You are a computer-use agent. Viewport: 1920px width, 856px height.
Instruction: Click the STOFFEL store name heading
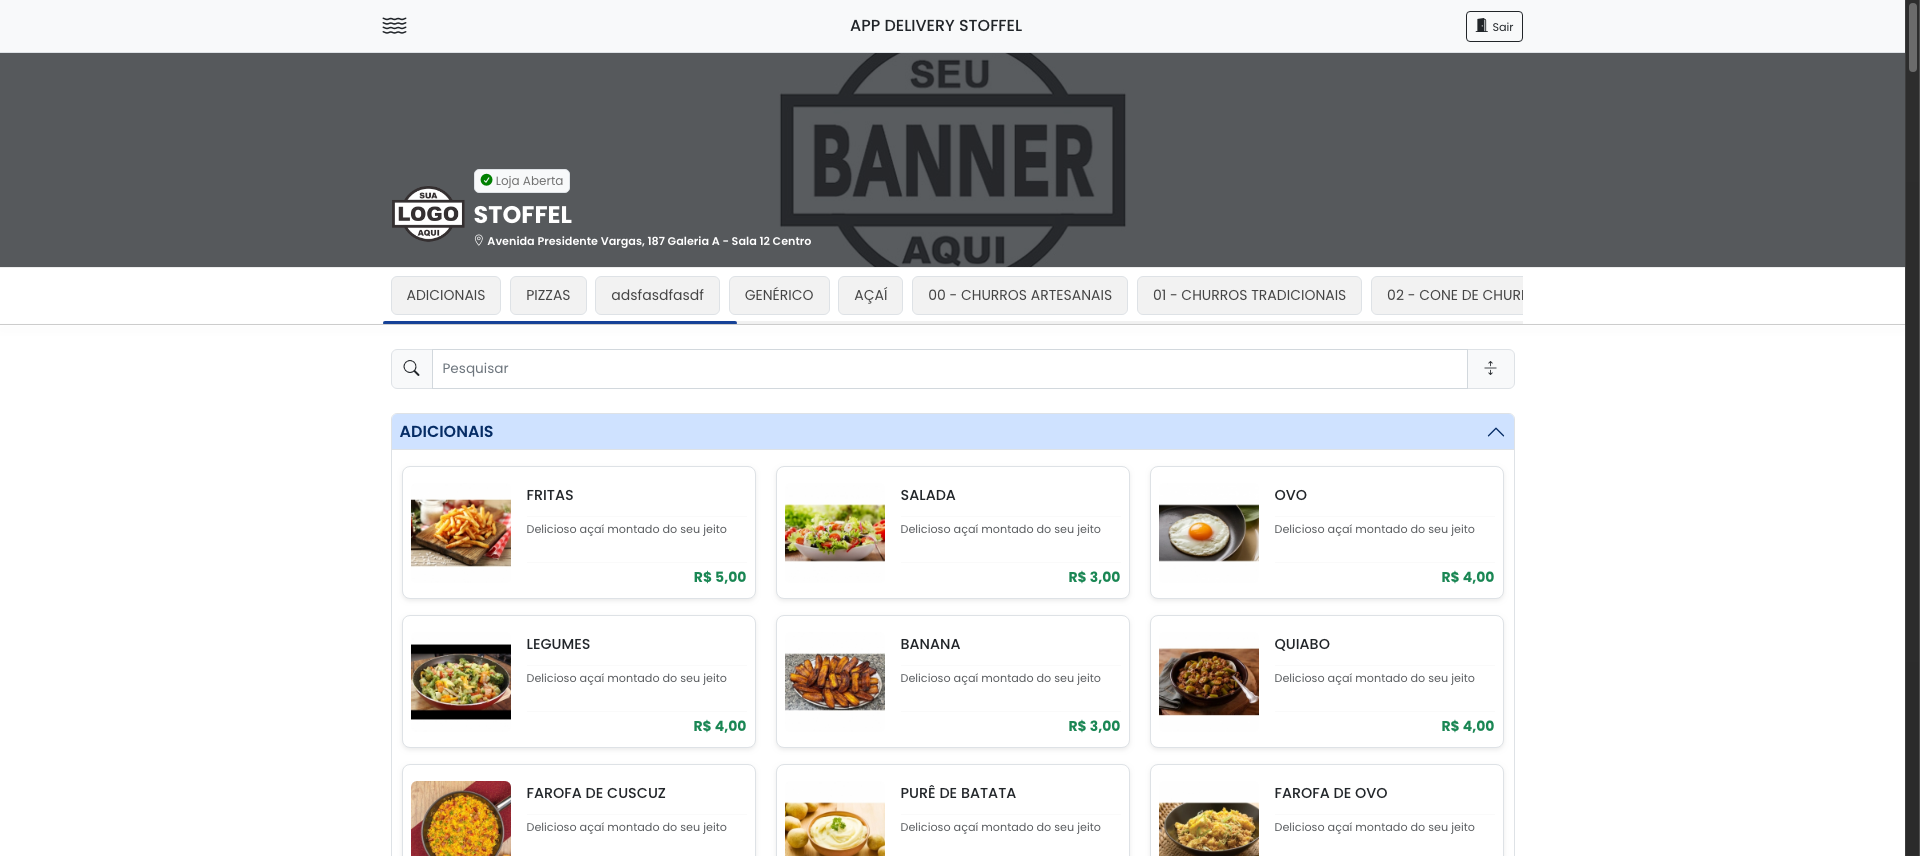click(x=523, y=215)
